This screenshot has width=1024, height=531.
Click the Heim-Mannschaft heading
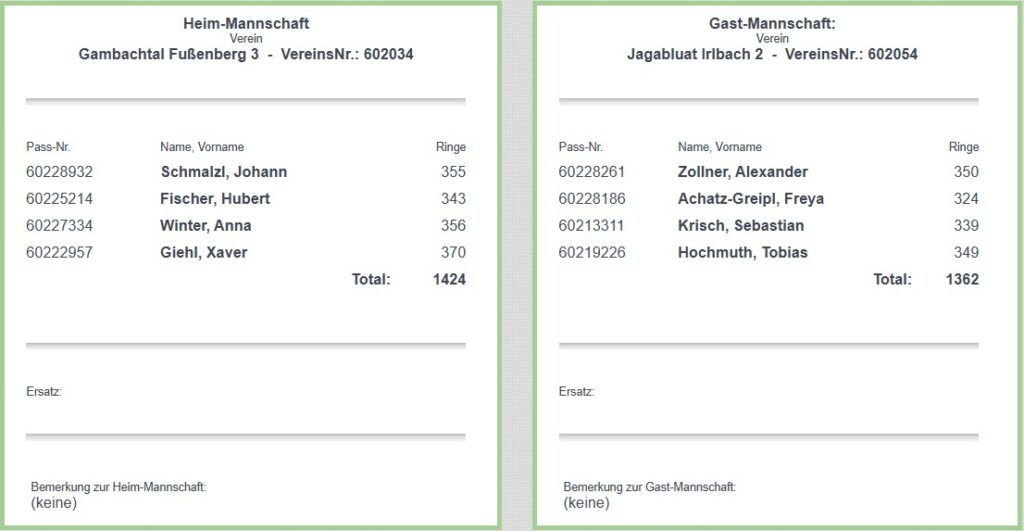(246, 23)
